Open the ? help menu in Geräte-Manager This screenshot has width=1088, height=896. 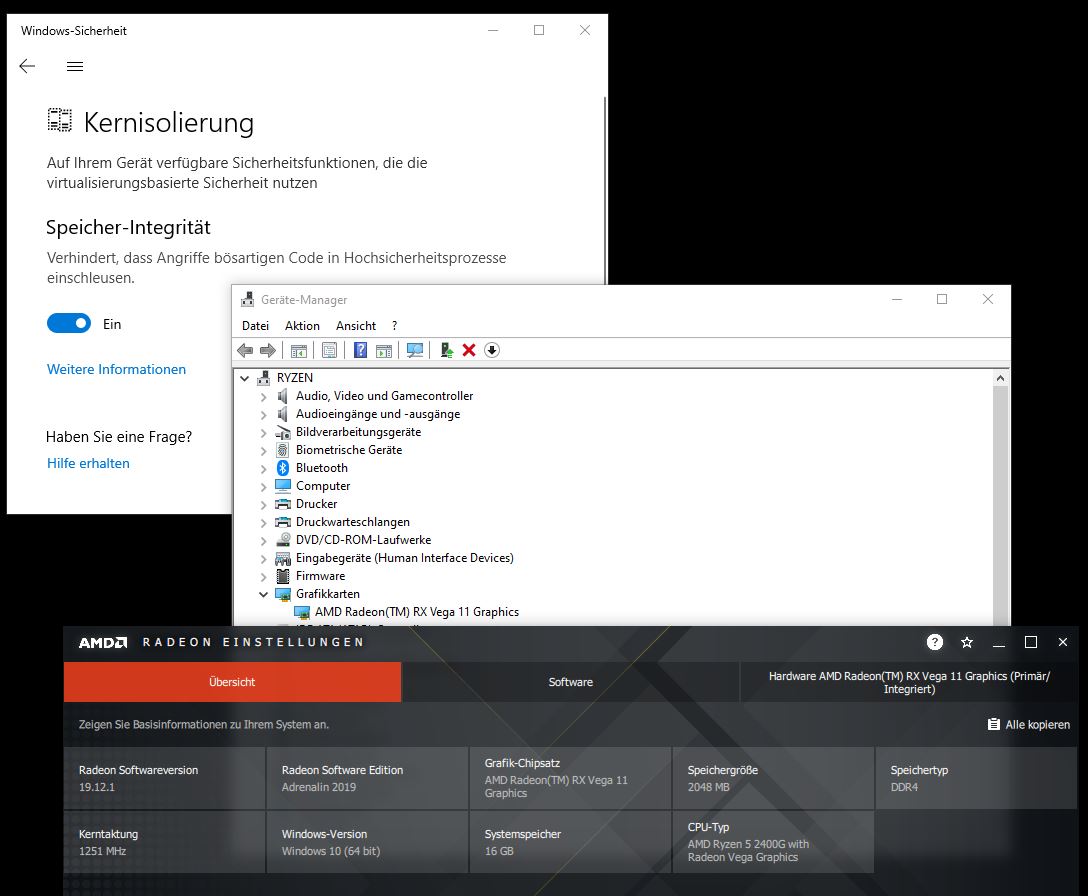[395, 326]
